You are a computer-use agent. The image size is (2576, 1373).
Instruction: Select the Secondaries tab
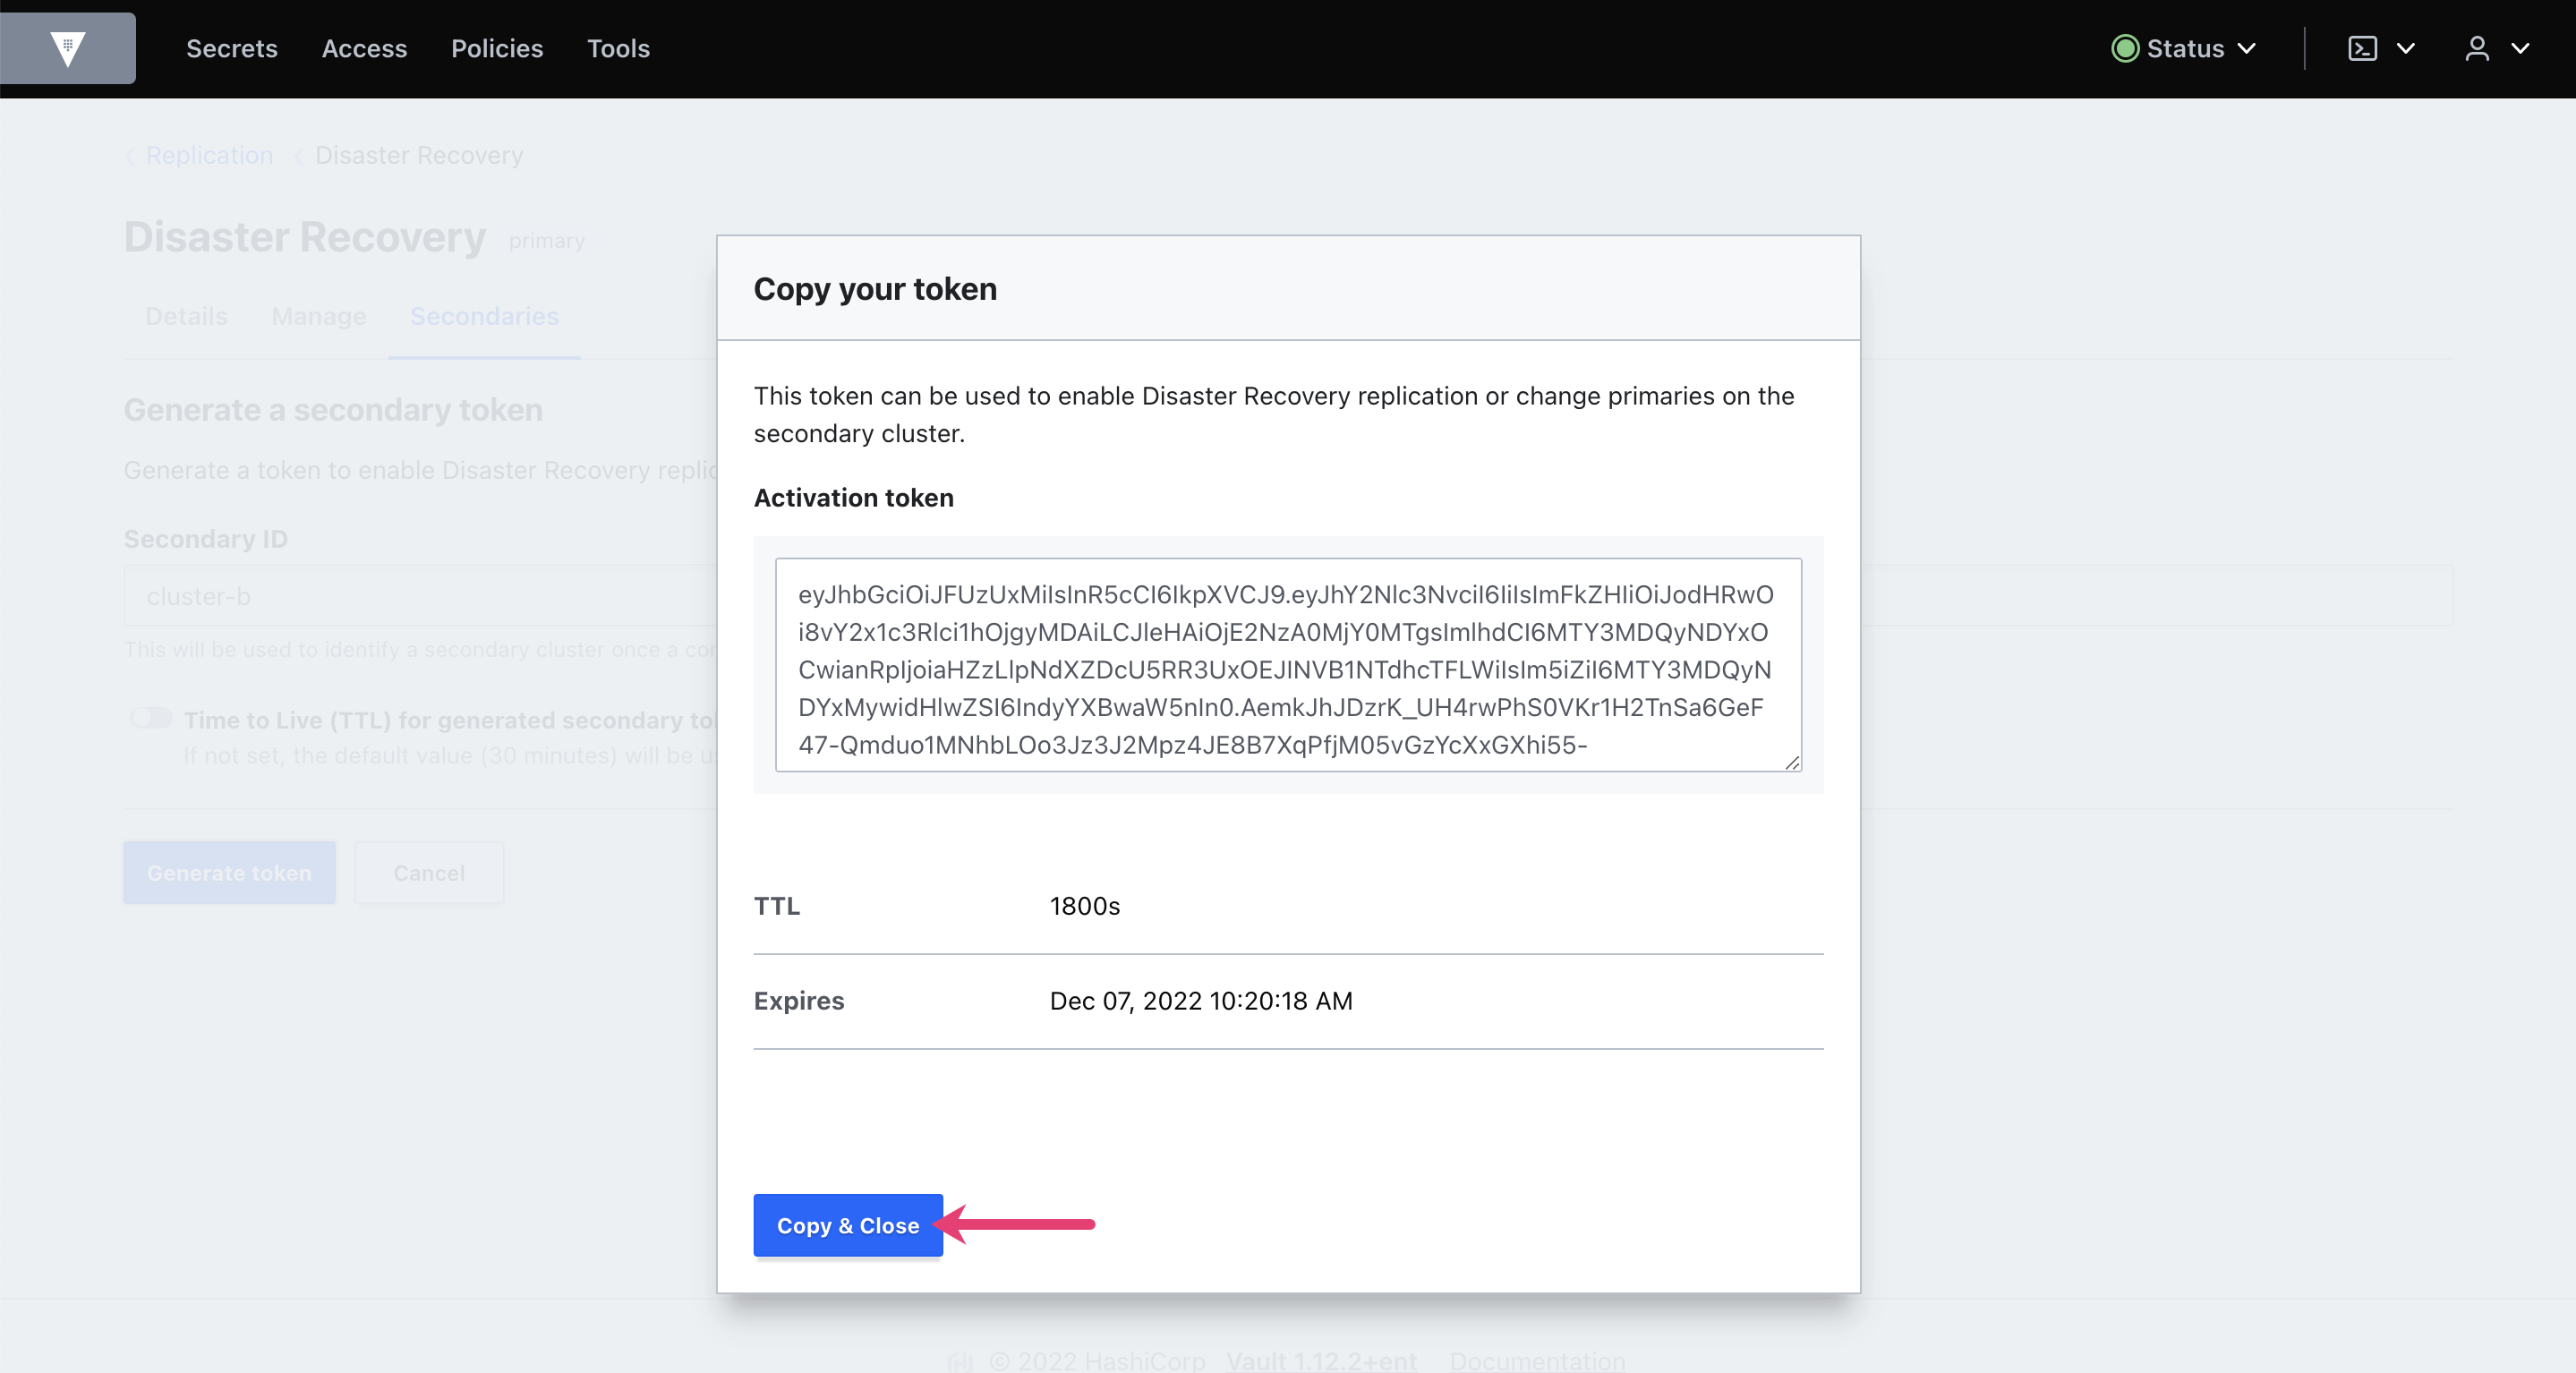tap(483, 316)
